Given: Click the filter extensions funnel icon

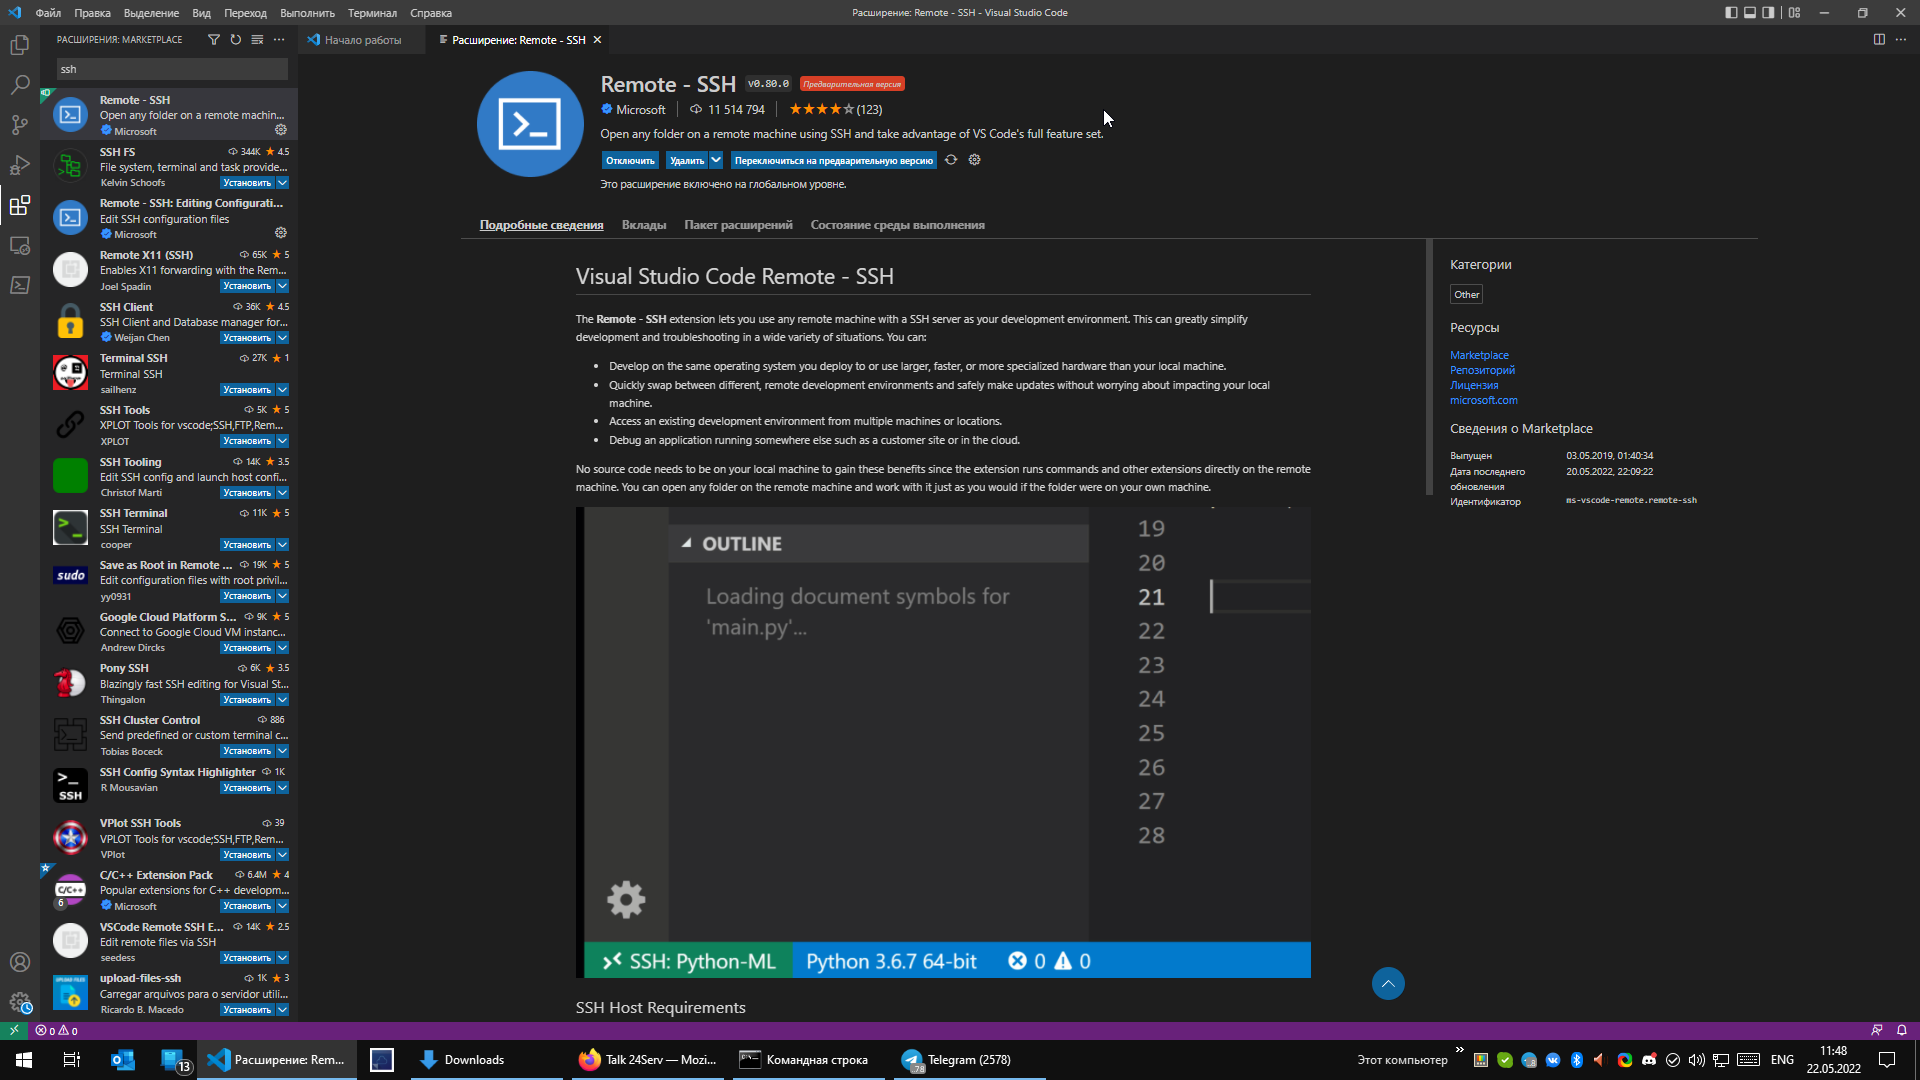Looking at the screenshot, I should click(x=213, y=40).
